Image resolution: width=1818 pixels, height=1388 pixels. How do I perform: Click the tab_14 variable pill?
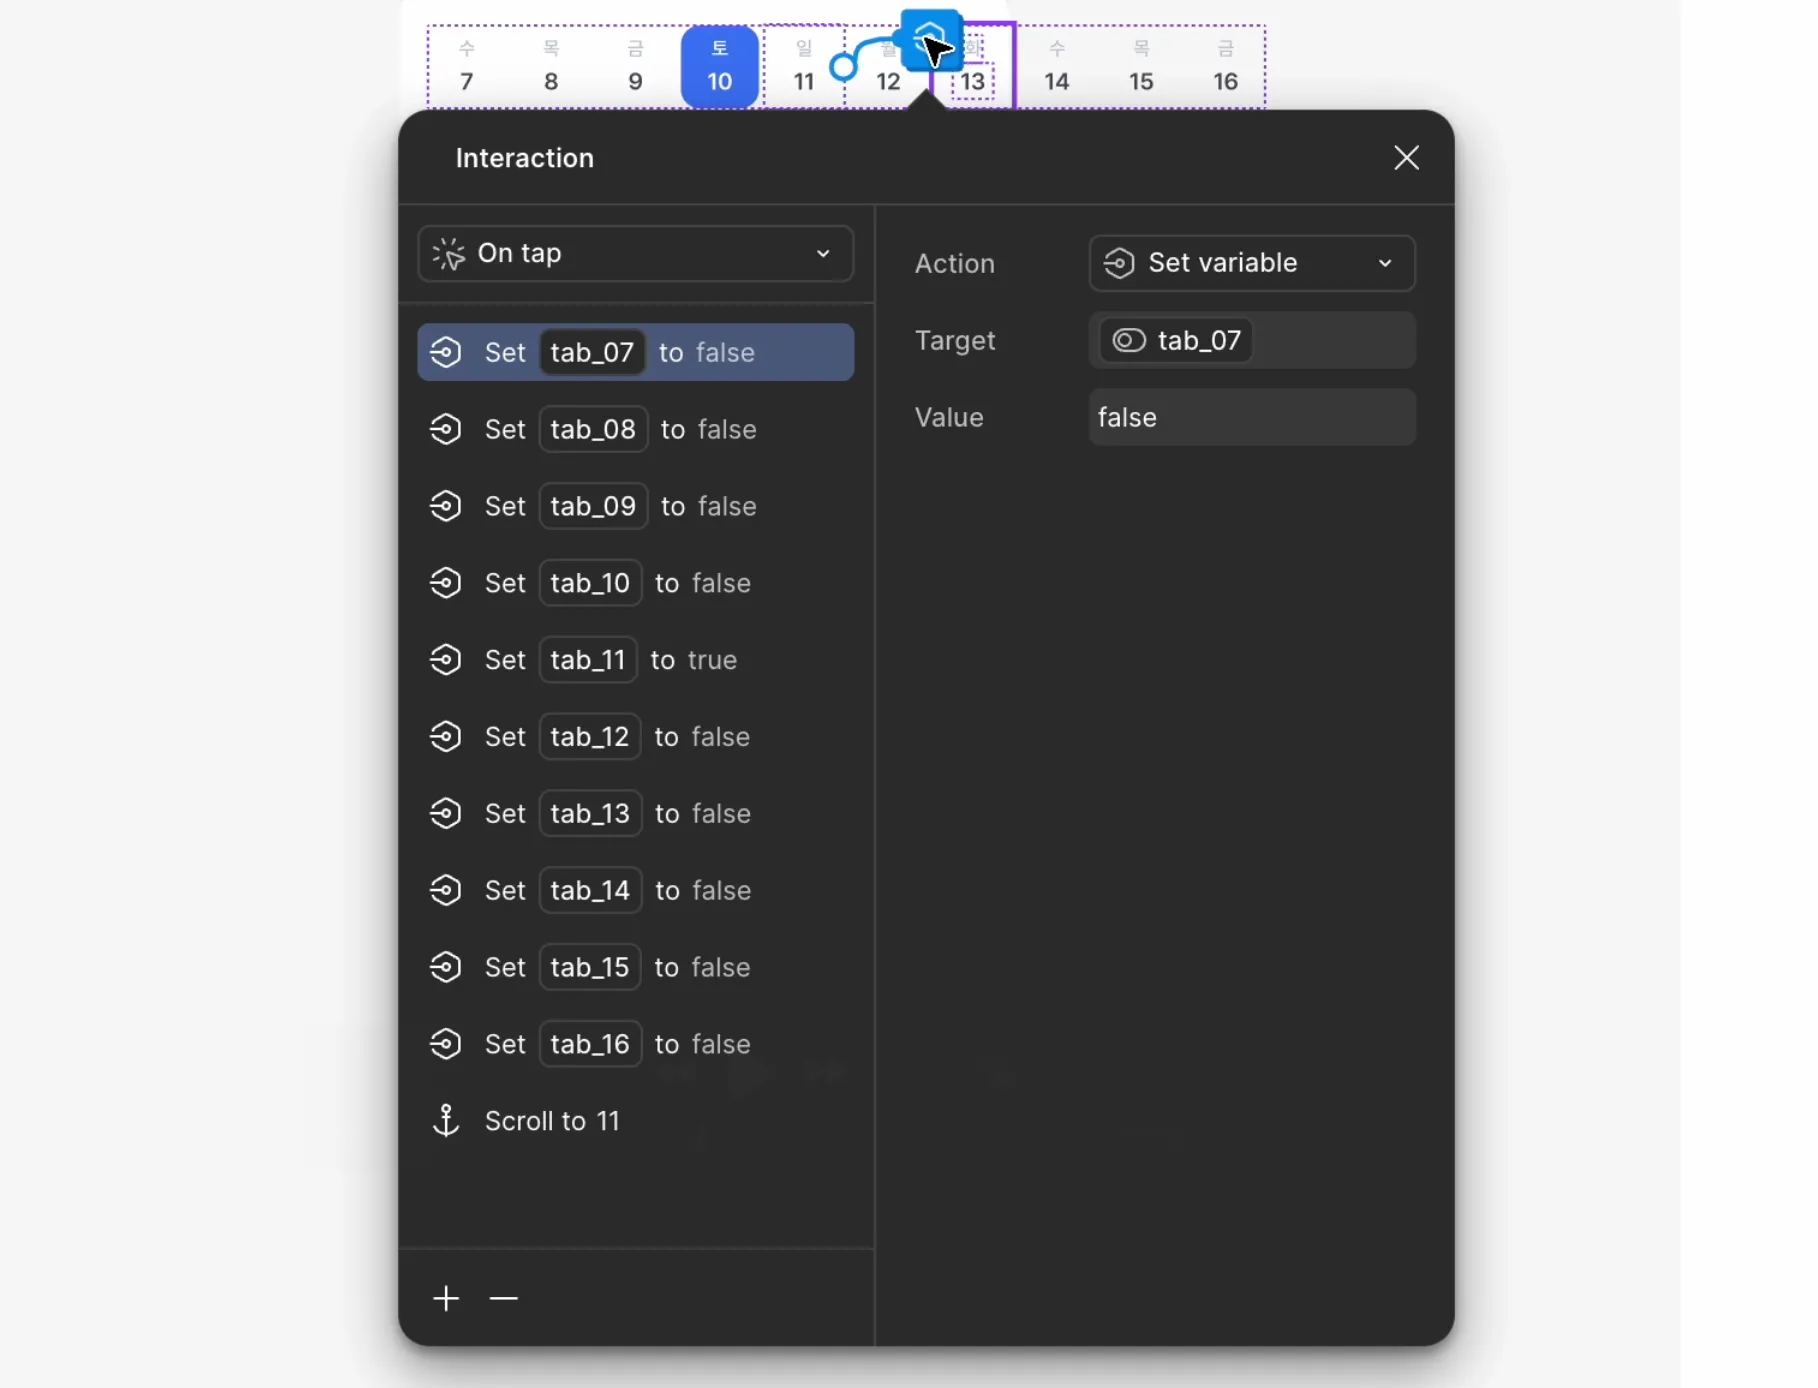pos(590,890)
